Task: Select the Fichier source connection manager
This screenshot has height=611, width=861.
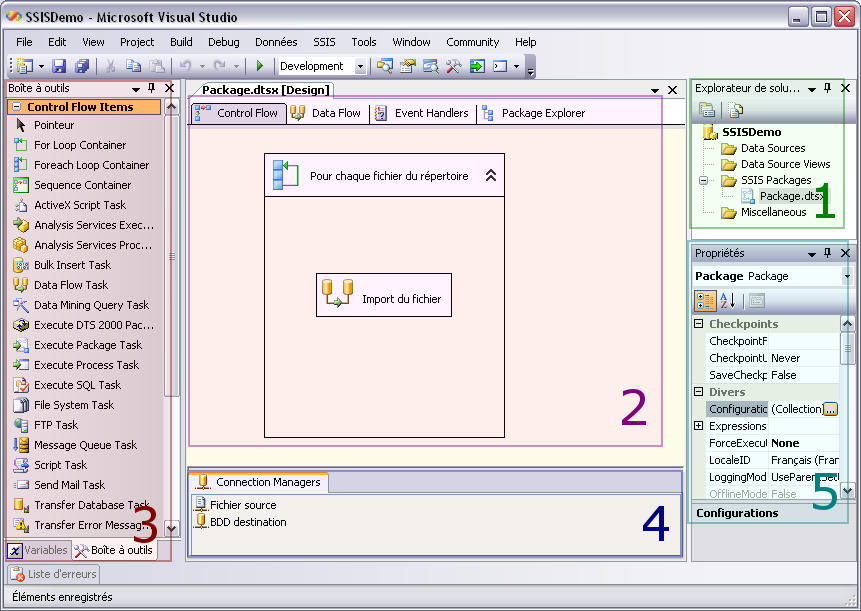Action: click(236, 505)
